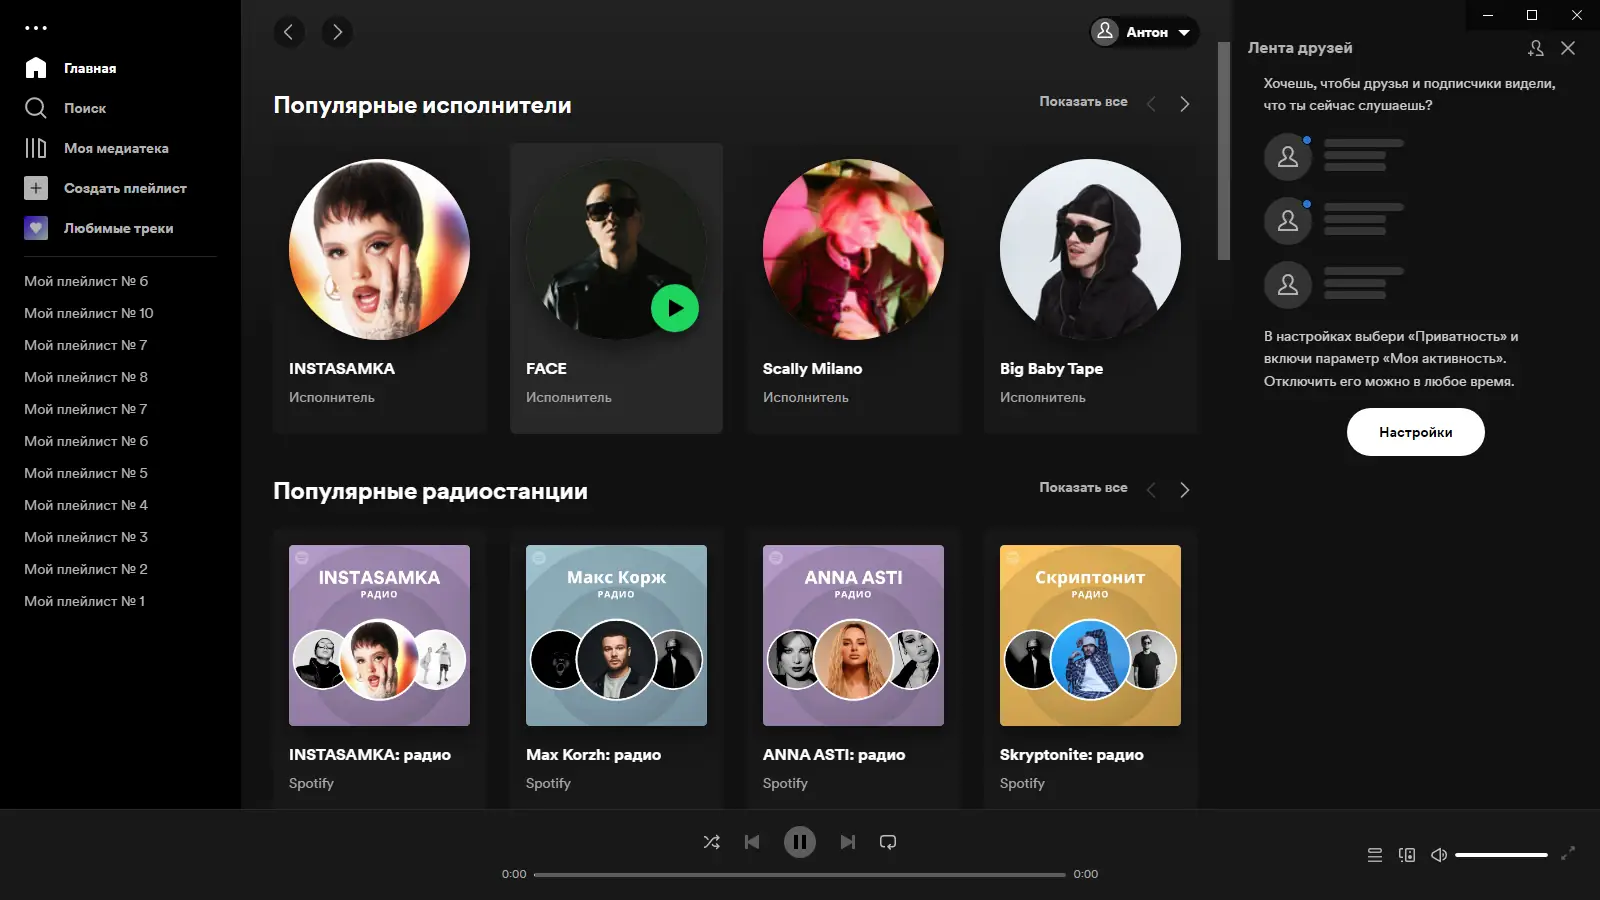Click Создать плейлист plus icon
The width and height of the screenshot is (1600, 900).
pos(36,188)
